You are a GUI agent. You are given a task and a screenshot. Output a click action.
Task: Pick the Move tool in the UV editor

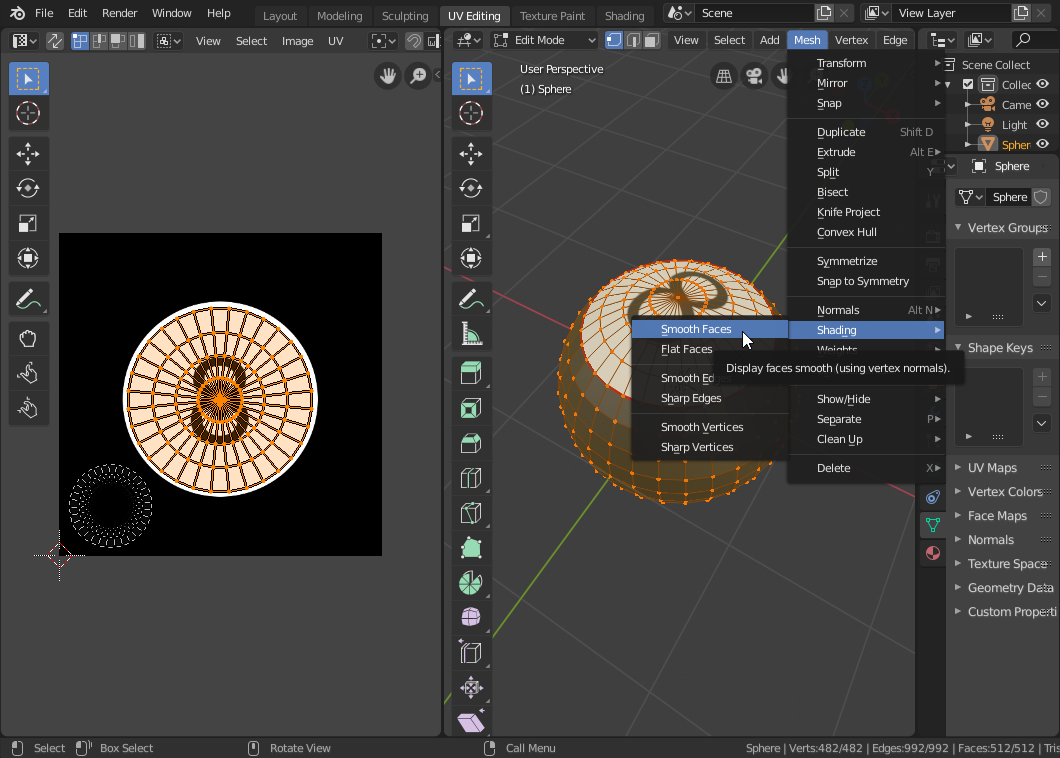(28, 153)
